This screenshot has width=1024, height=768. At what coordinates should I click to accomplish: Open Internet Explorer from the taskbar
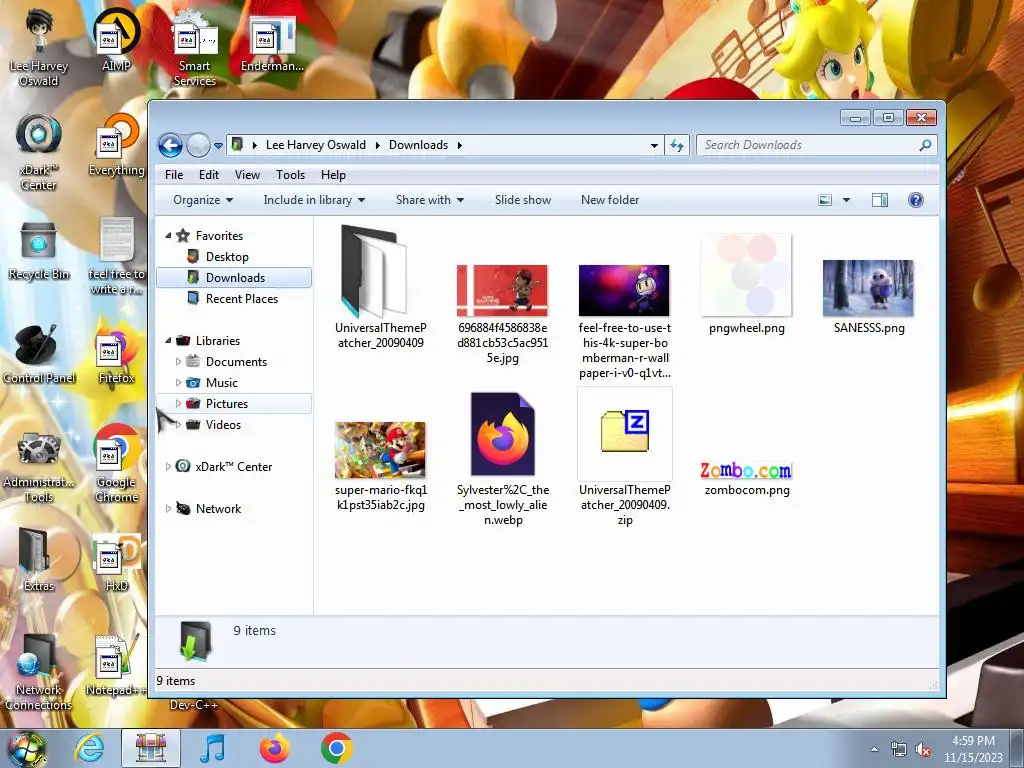pyautogui.click(x=89, y=748)
